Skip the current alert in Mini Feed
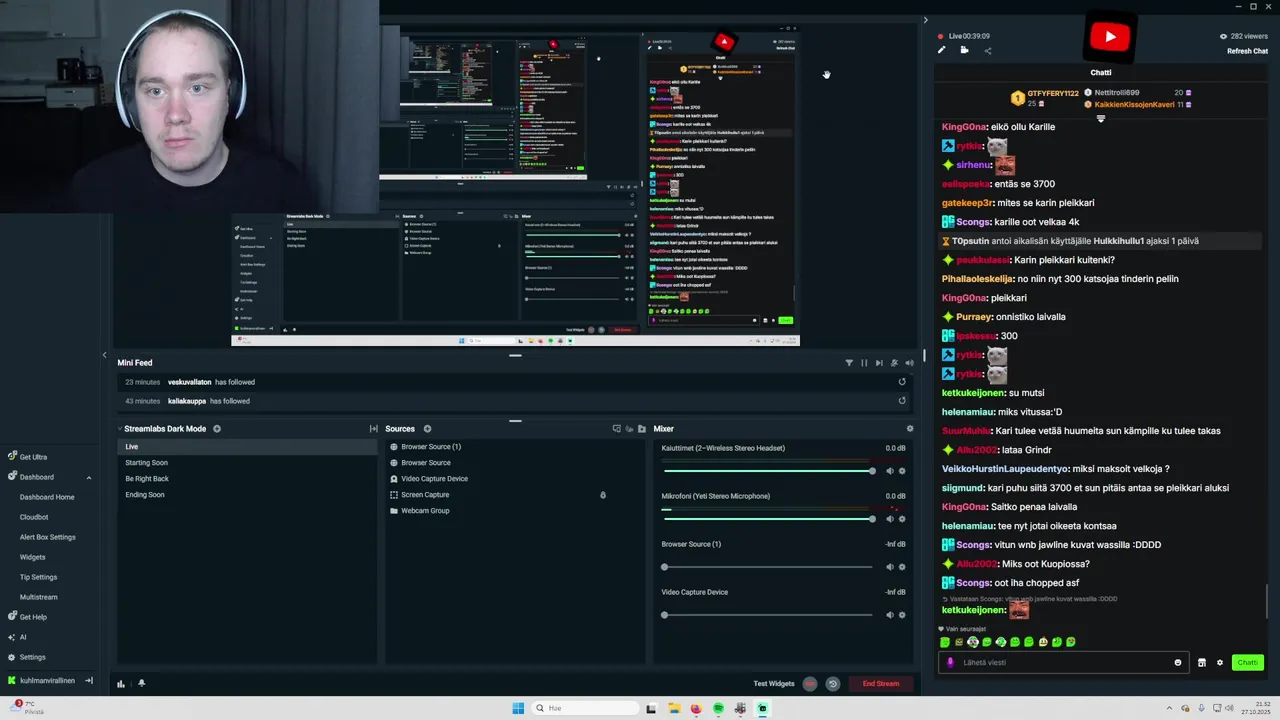Viewport: 1280px width, 720px height. tap(879, 363)
